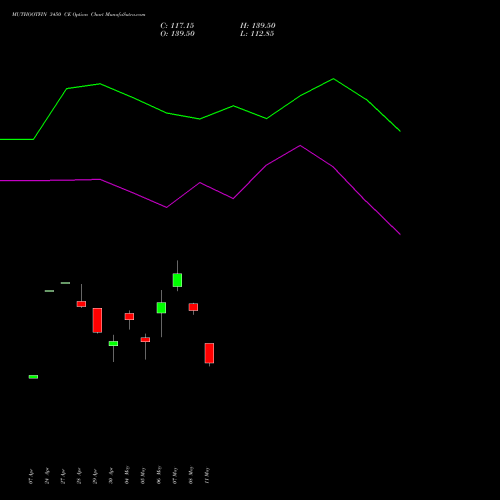Click the 24 Apr date label
The image size is (500, 500).
(x=47, y=476)
